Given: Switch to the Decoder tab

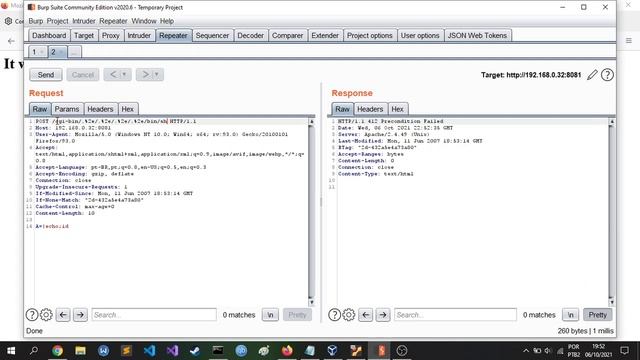Looking at the screenshot, I should click(250, 36).
